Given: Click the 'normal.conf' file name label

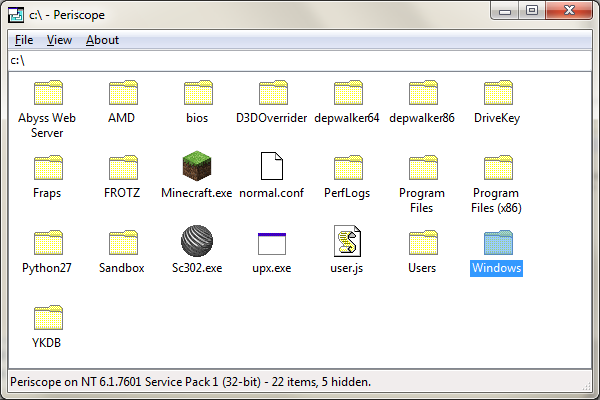Looking at the screenshot, I should (272, 193).
